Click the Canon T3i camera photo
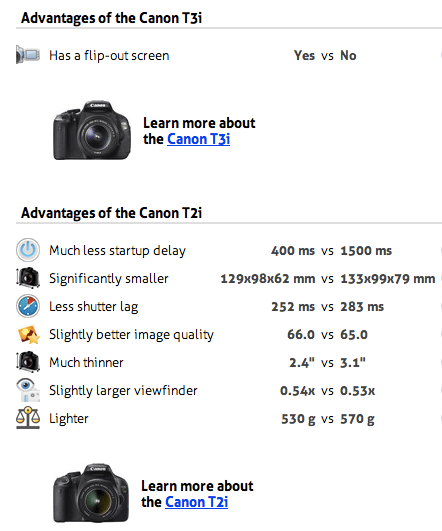The height and width of the screenshot is (531, 442). click(92, 130)
